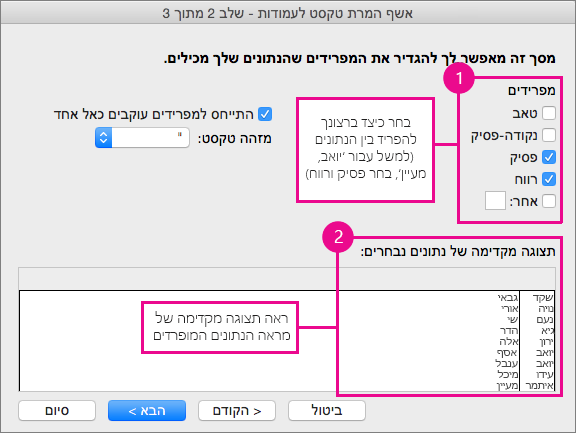
Task: Select 'שקד' cell in the data preview
Action: click(x=543, y=297)
